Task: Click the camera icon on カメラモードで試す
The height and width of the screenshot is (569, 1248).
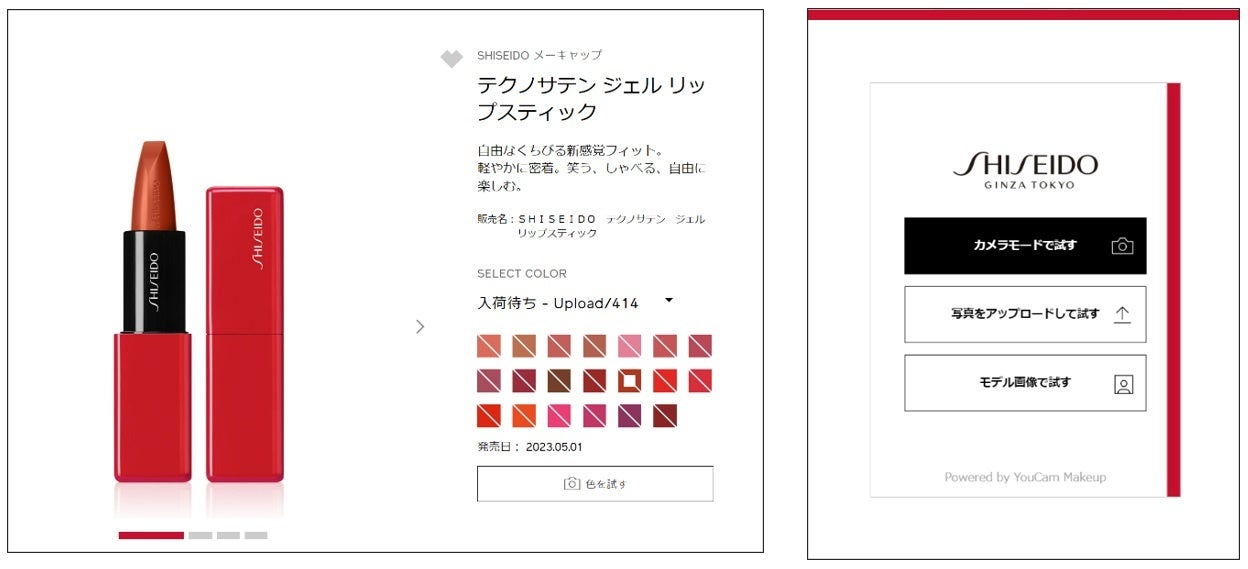Action: 1122,246
